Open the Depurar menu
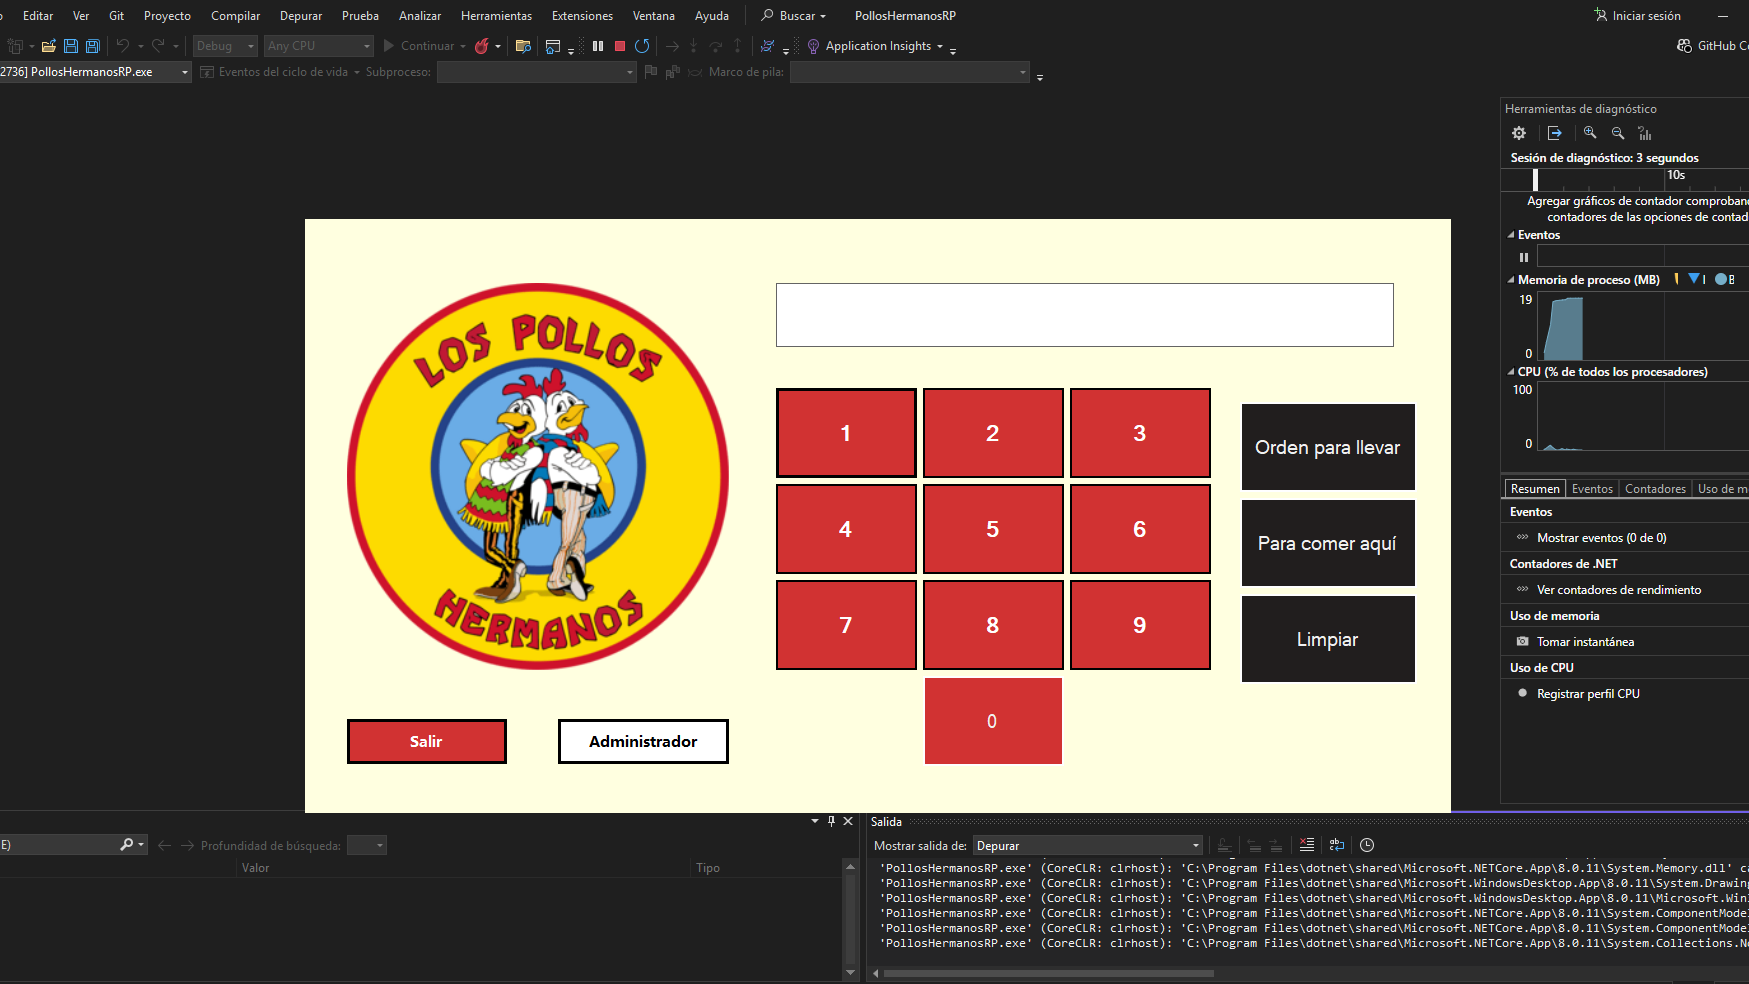Screen dimensions: 1749x984 coord(301,16)
